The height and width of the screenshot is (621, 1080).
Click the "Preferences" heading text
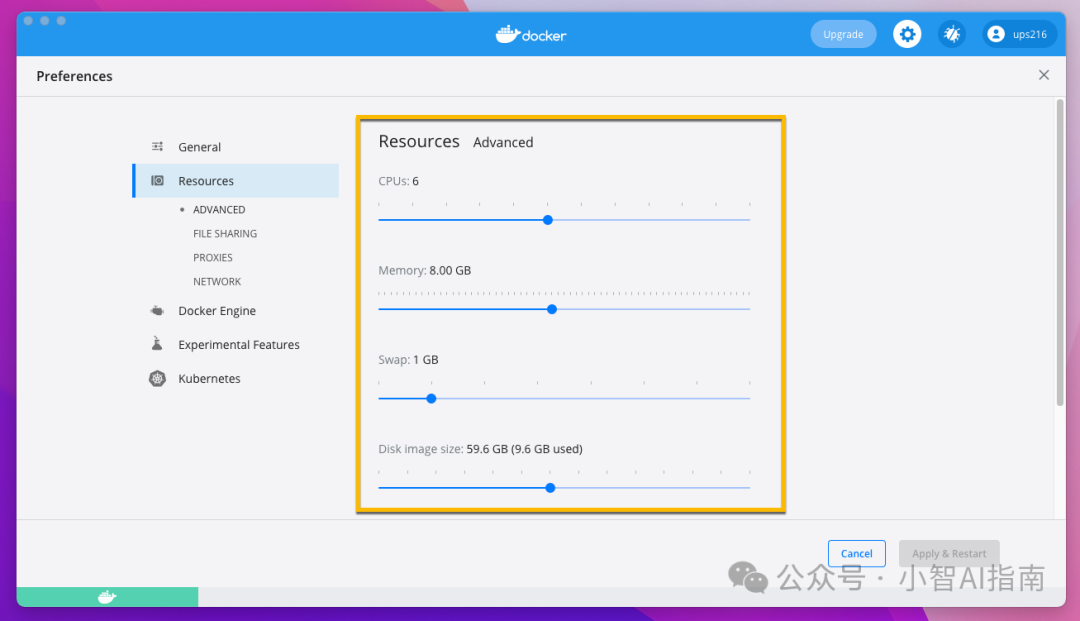74,76
